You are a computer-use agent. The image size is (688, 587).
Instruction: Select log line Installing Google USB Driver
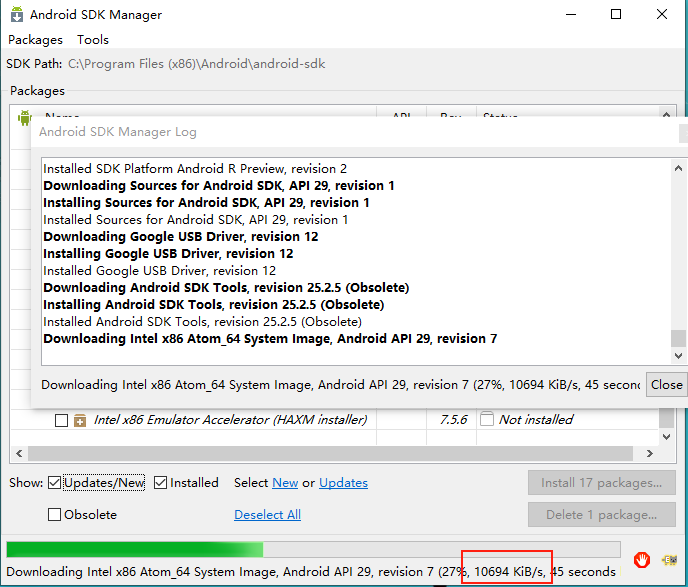click(168, 254)
